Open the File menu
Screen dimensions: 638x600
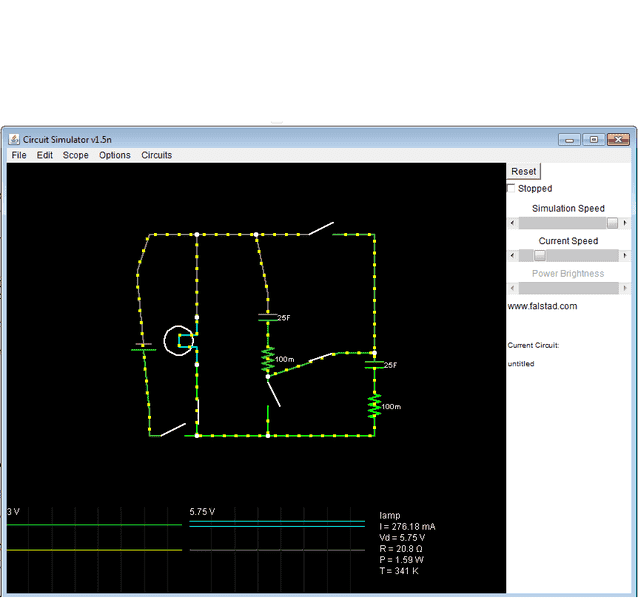(19, 155)
